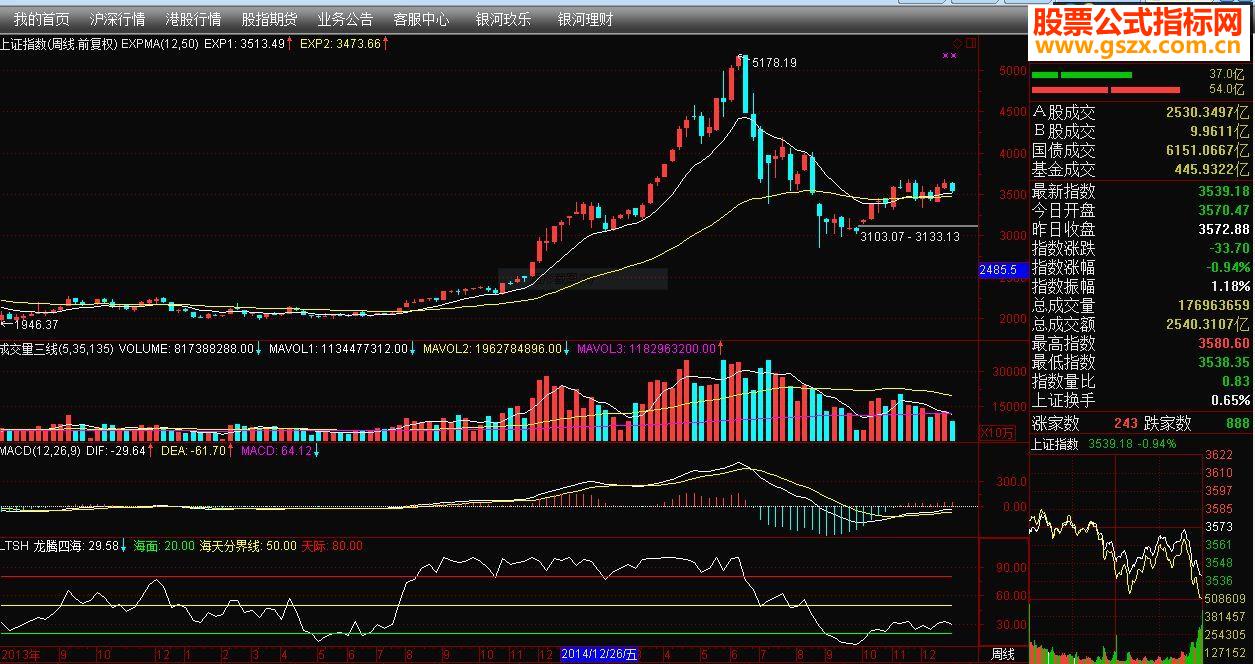Open the 我的首页 menu

tap(42, 19)
